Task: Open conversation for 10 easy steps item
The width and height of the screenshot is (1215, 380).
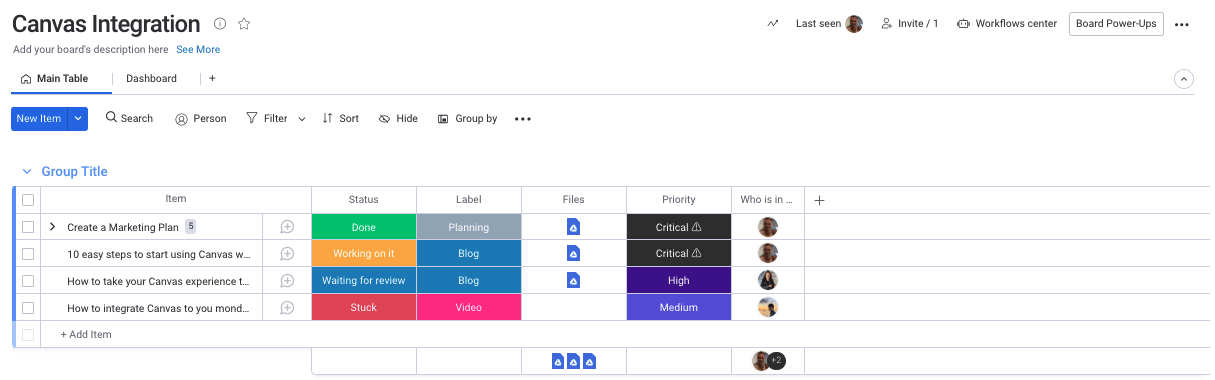Action: click(287, 254)
